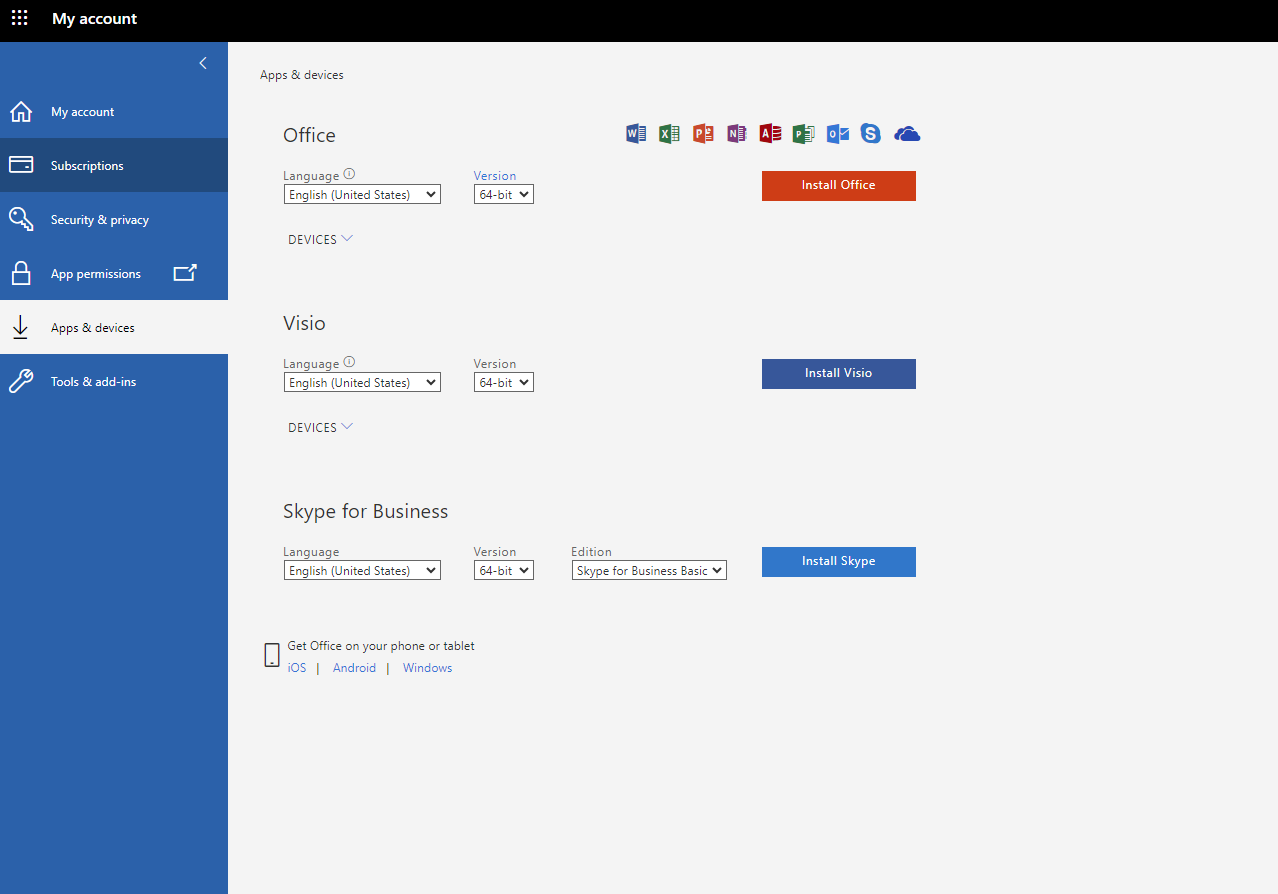This screenshot has height=894, width=1278.
Task: Open App permissions in sidebar
Action: (x=114, y=273)
